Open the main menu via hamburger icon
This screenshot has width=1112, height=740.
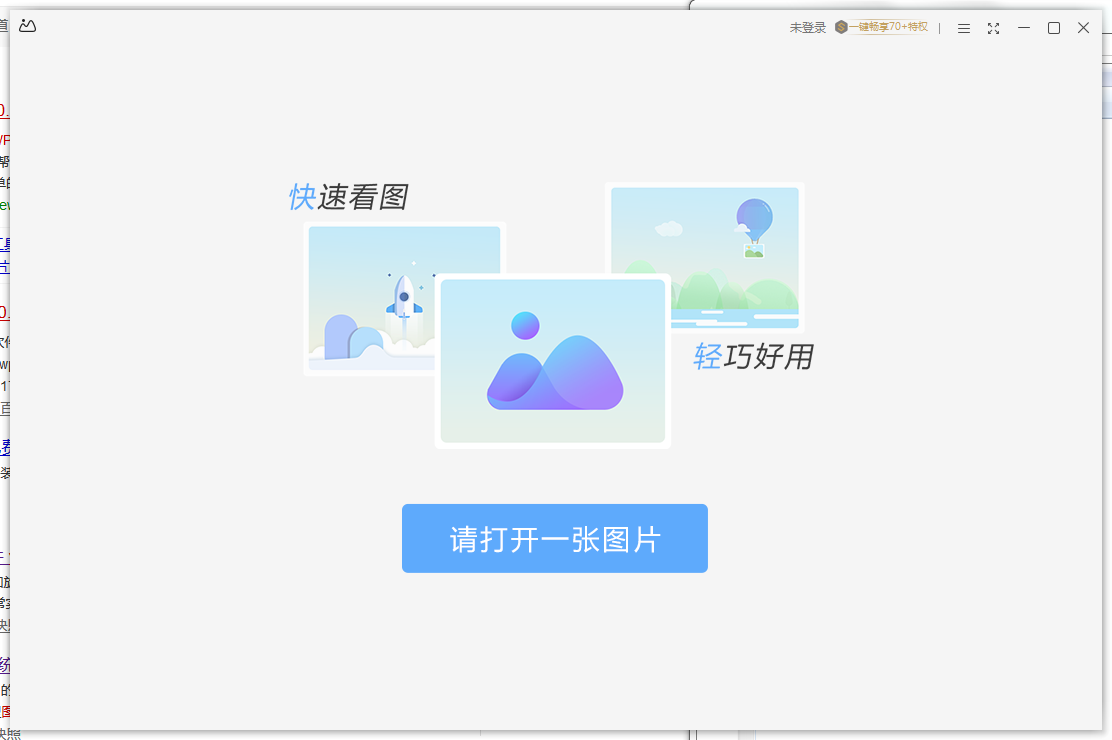point(963,28)
